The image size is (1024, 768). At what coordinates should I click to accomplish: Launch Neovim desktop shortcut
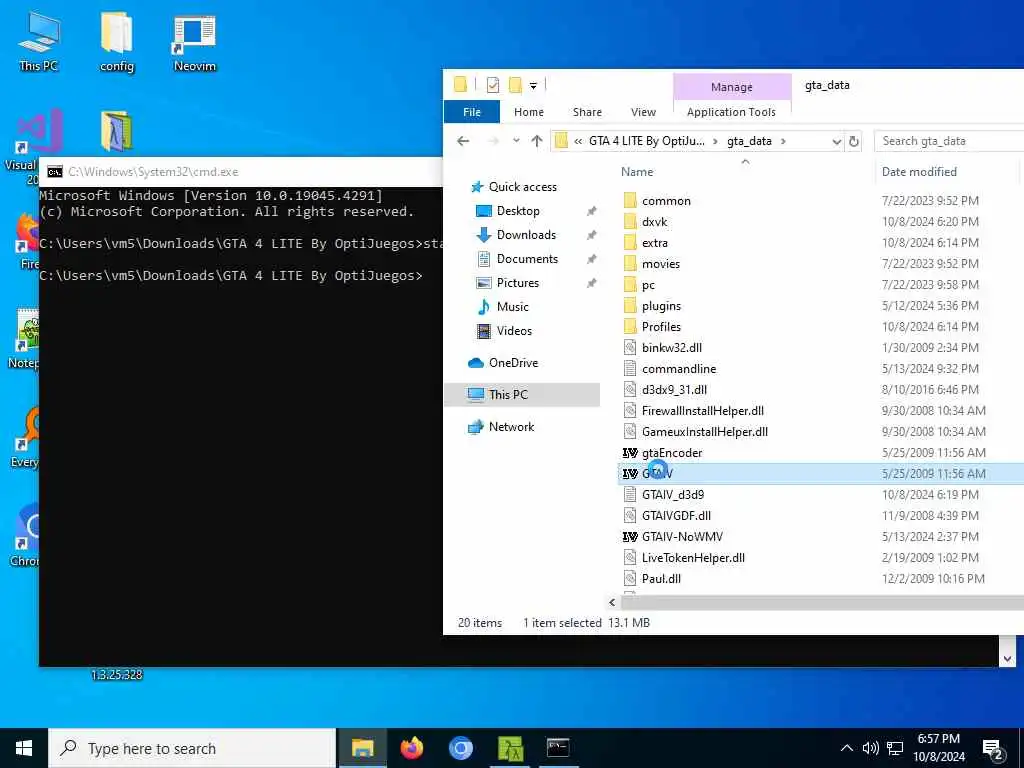[x=195, y=40]
